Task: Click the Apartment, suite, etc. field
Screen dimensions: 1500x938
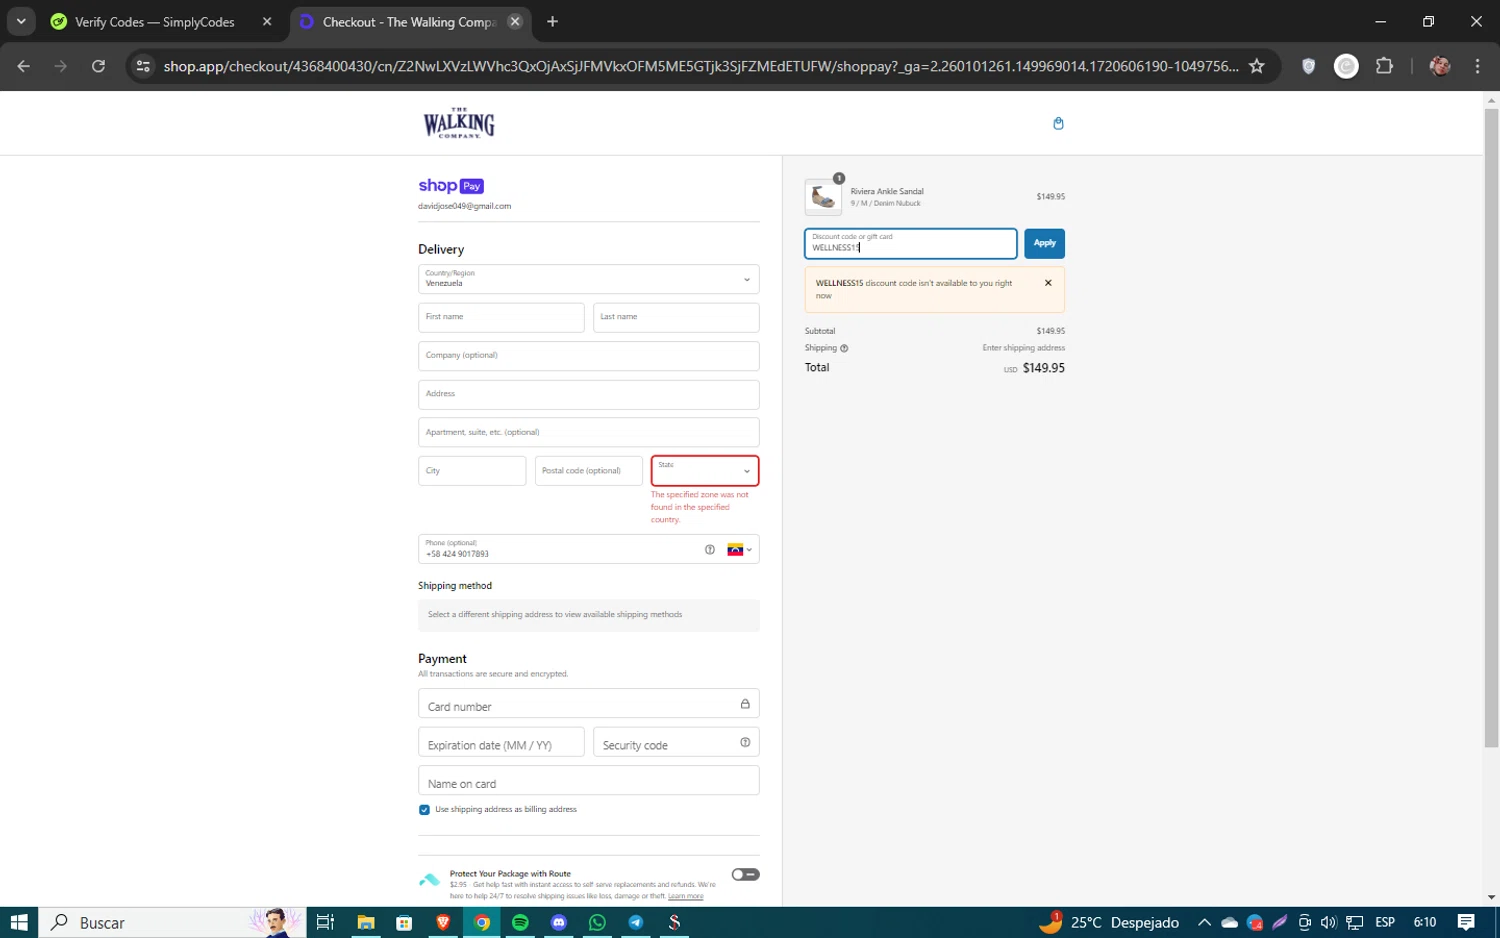Action: [x=588, y=432]
